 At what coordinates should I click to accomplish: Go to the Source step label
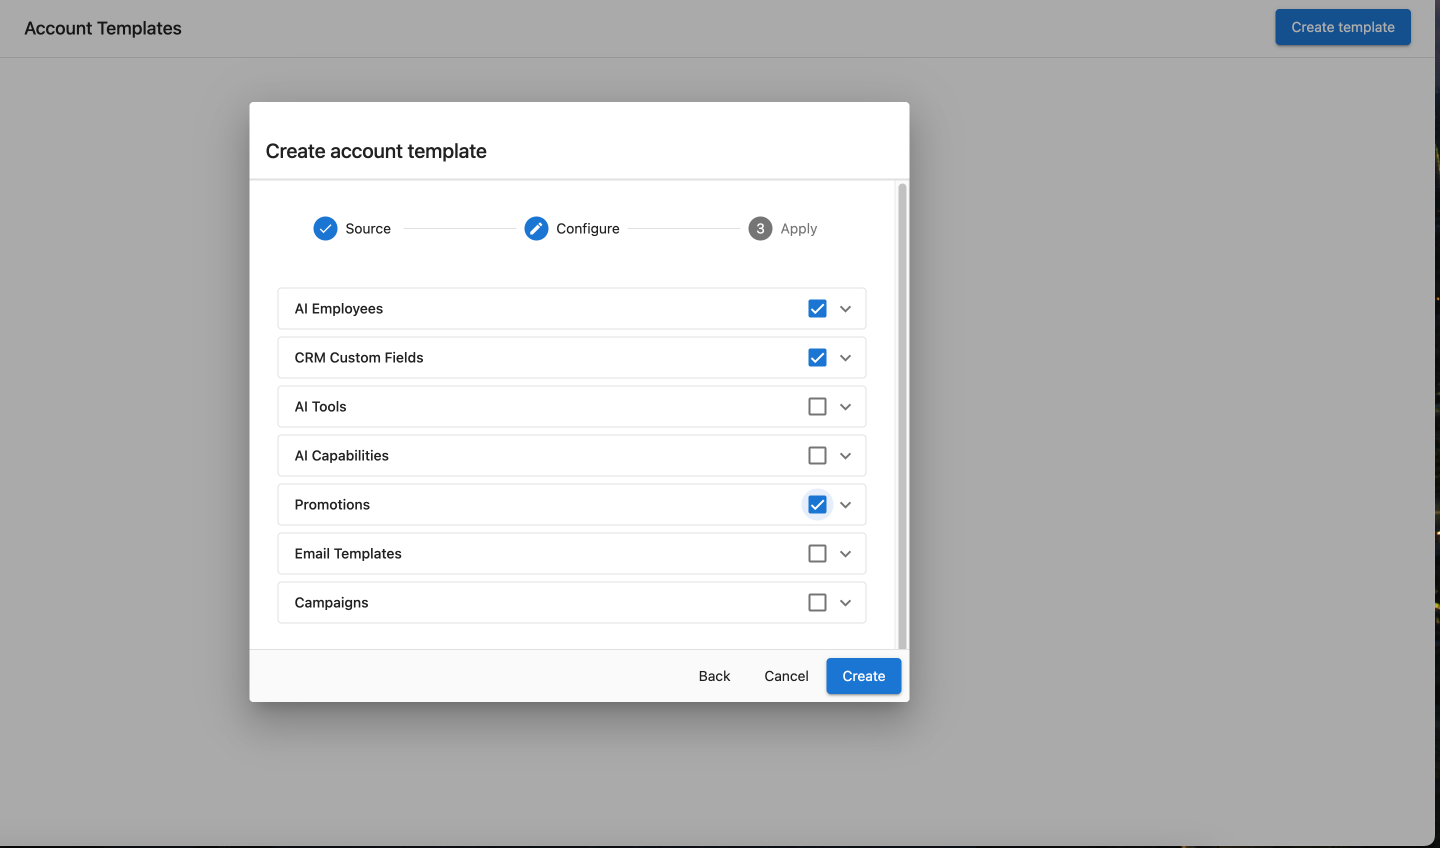pos(368,229)
